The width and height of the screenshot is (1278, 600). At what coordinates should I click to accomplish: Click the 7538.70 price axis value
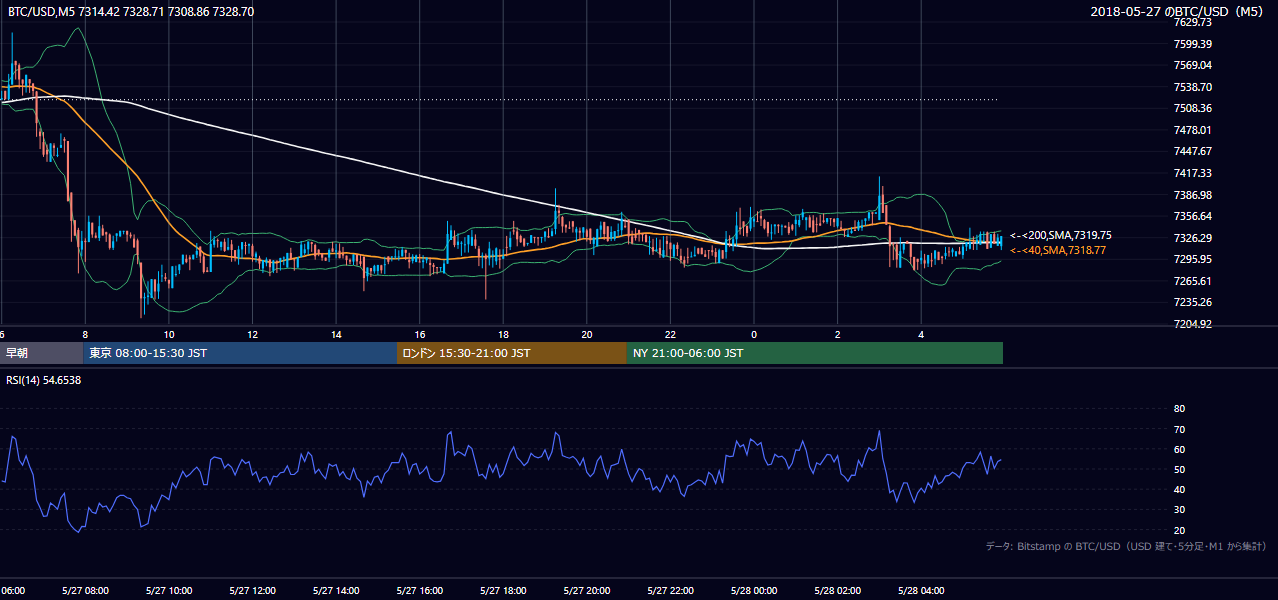point(1192,87)
